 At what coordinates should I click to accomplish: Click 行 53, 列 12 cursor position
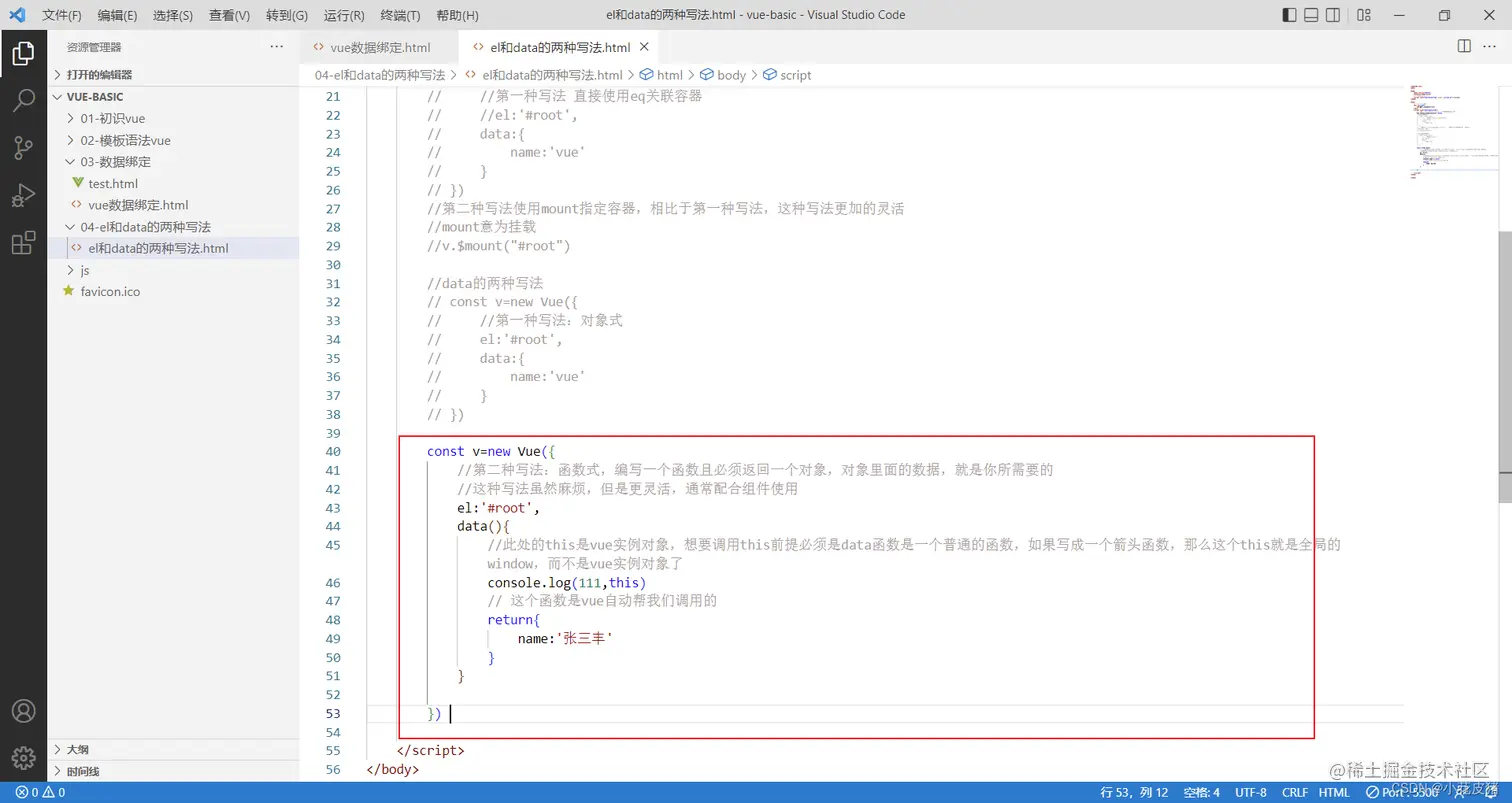click(x=1134, y=792)
